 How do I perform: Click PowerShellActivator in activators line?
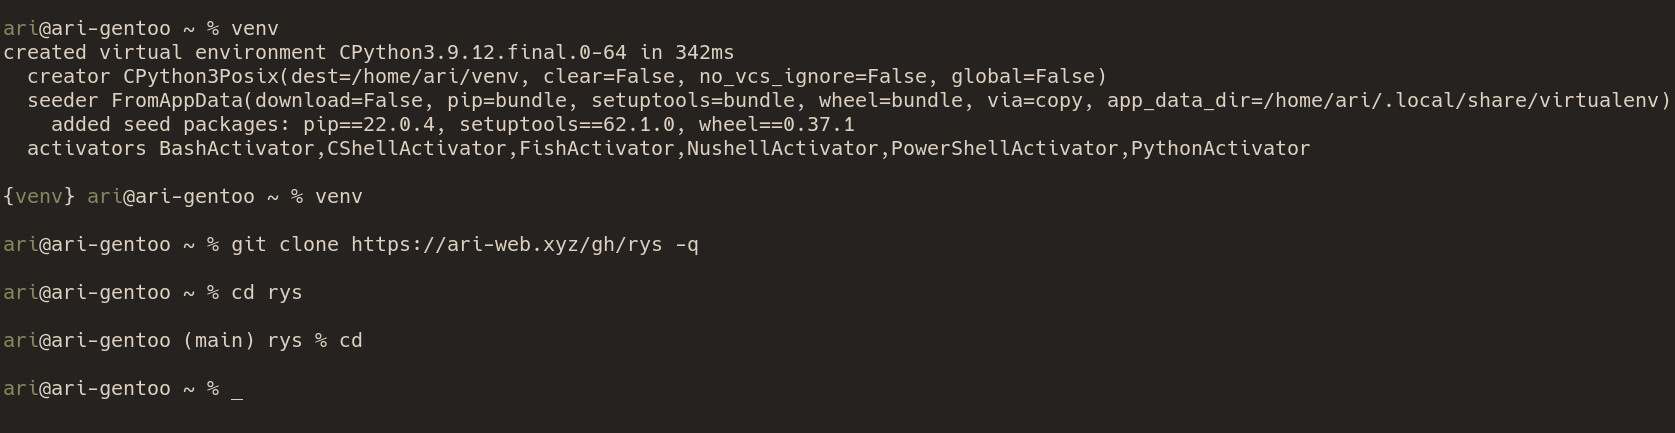pos(1005,149)
